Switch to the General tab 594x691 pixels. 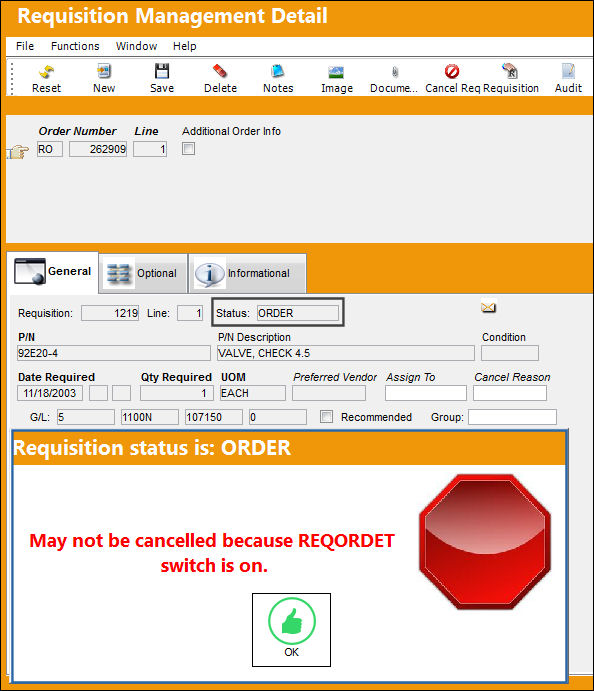click(x=53, y=271)
